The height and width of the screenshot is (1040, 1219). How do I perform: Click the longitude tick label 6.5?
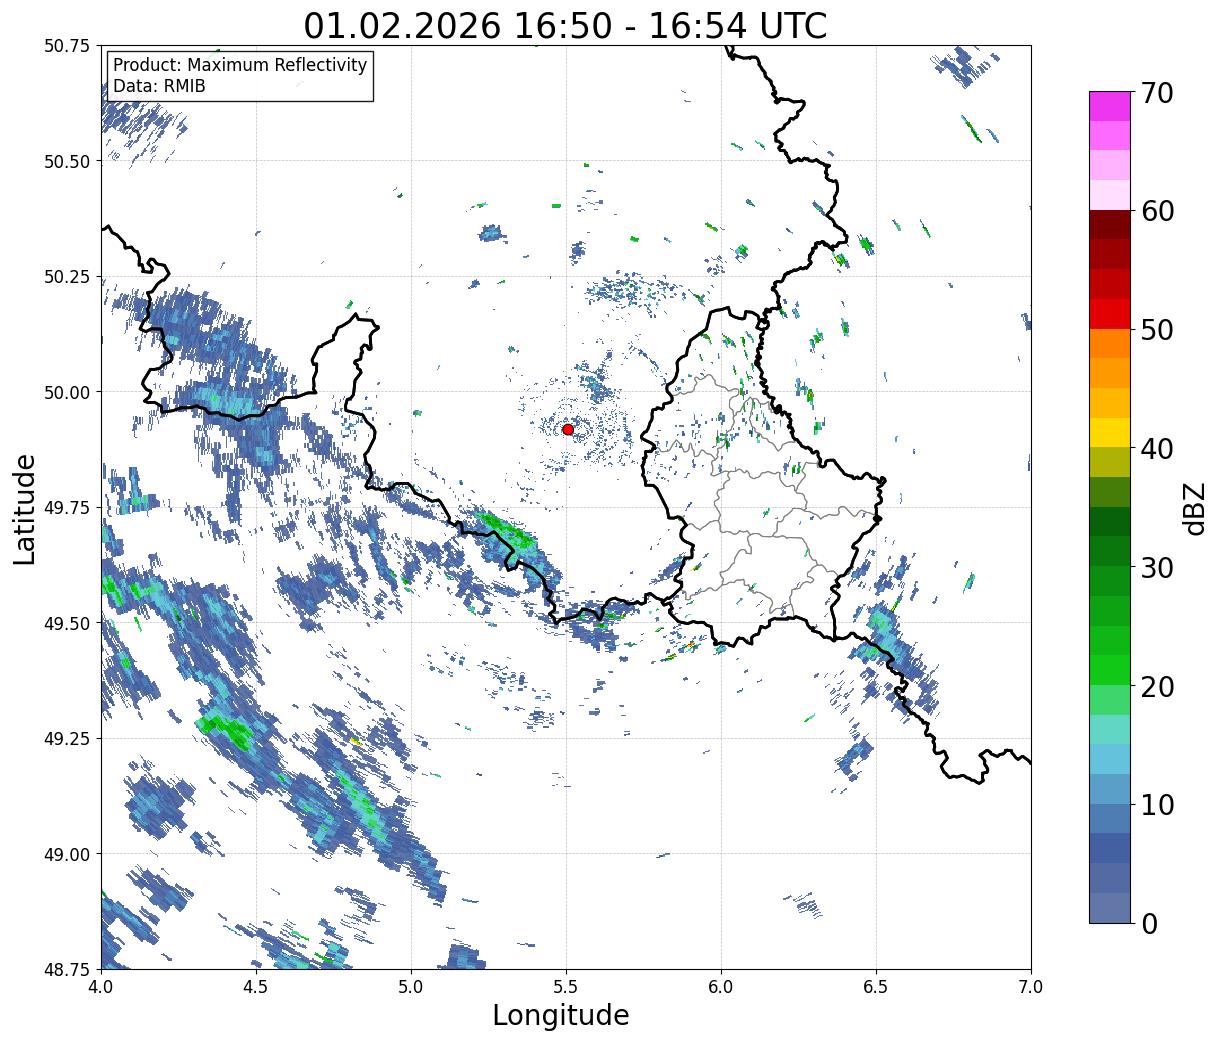coord(876,987)
